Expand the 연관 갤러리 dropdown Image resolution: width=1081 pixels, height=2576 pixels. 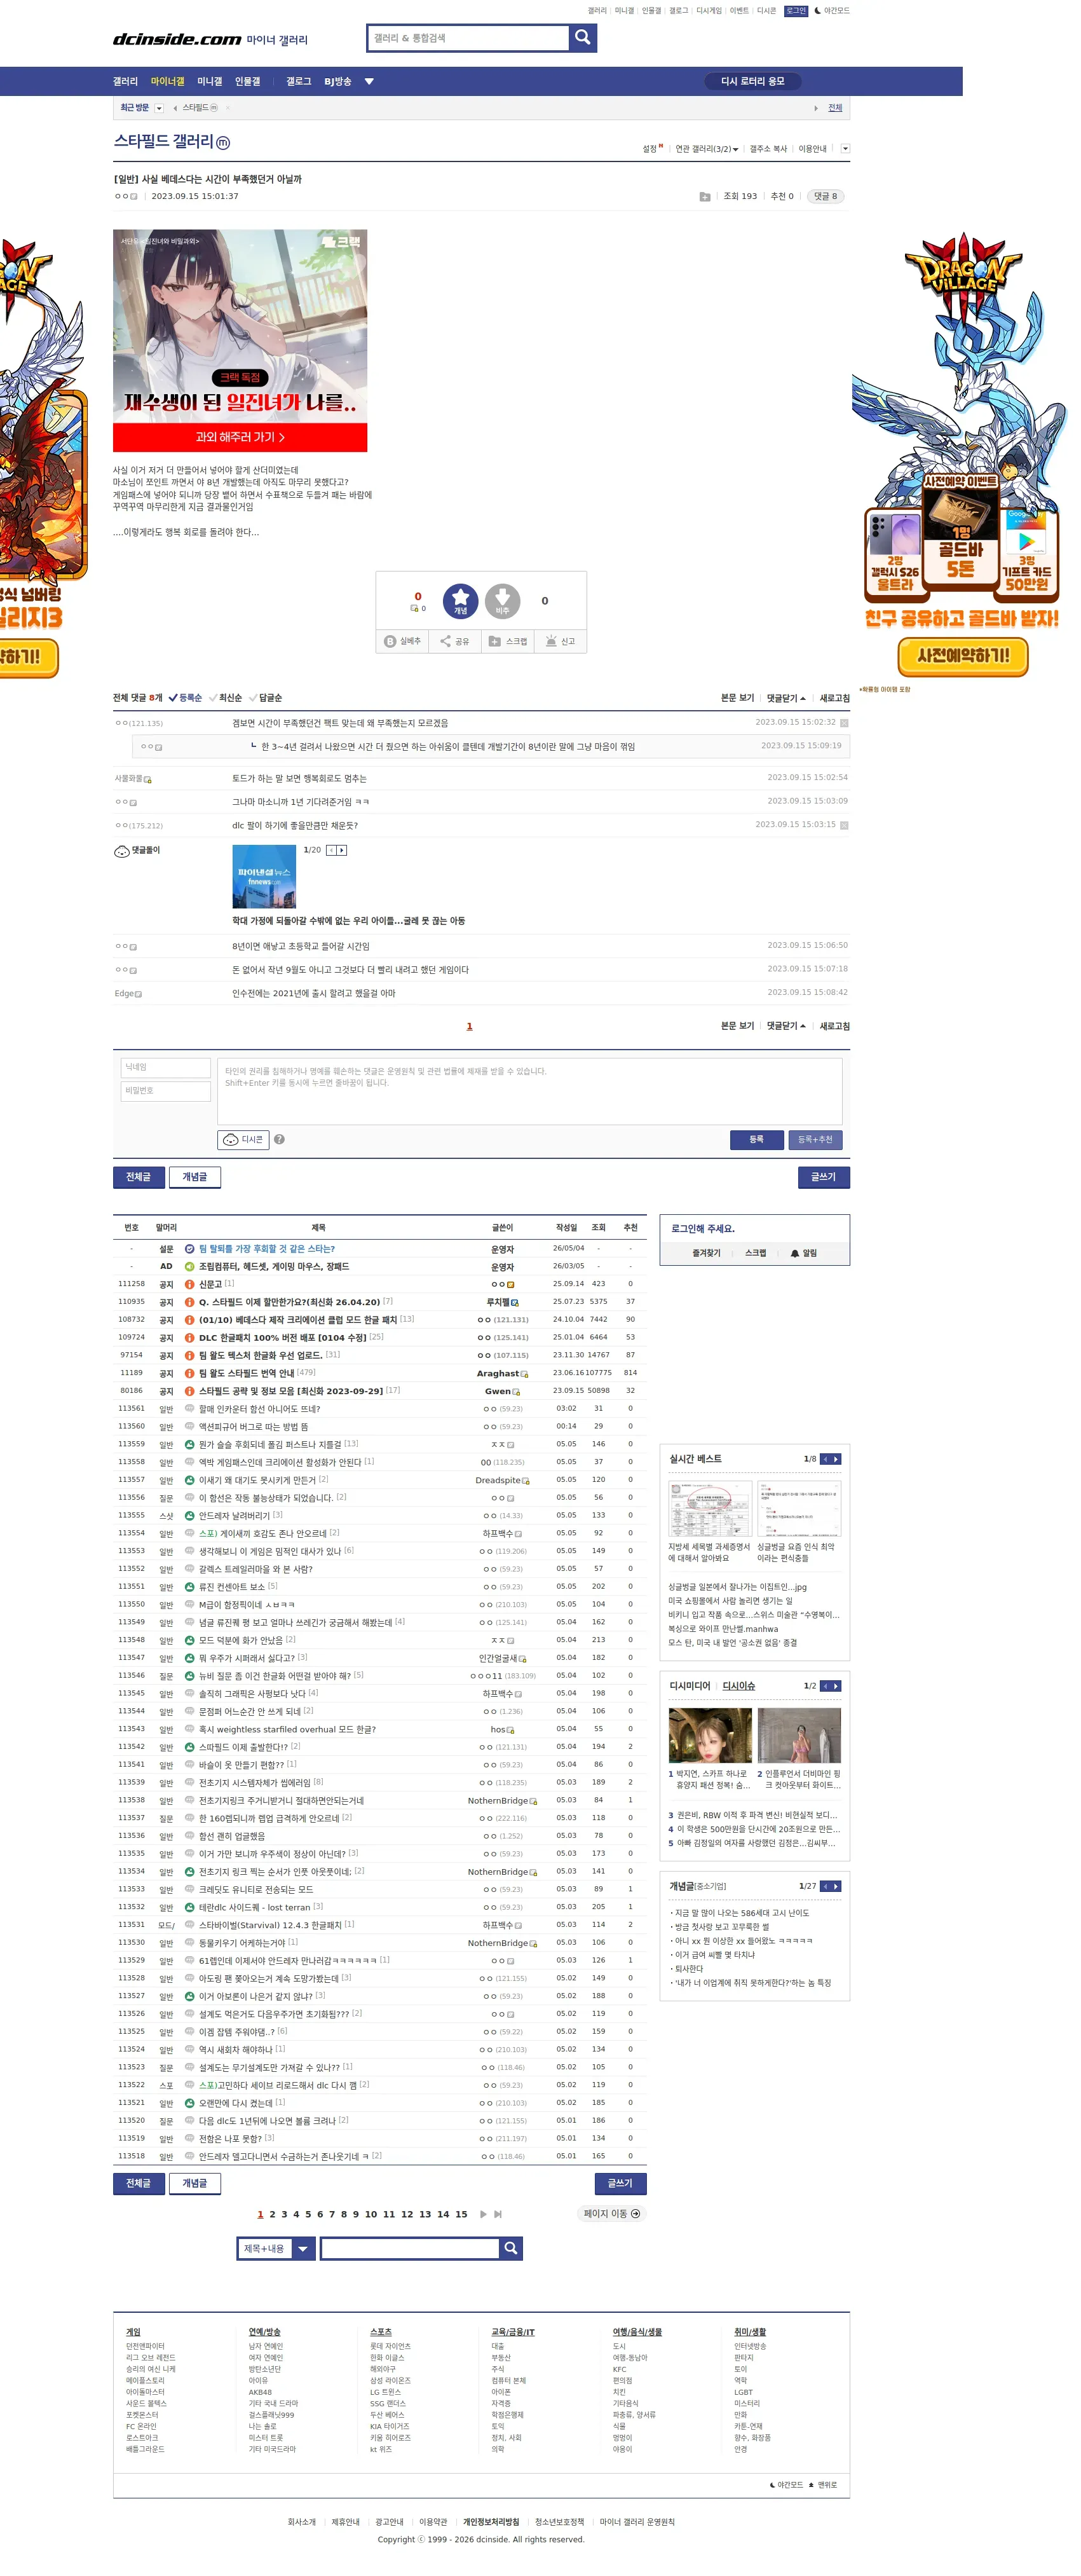click(707, 149)
